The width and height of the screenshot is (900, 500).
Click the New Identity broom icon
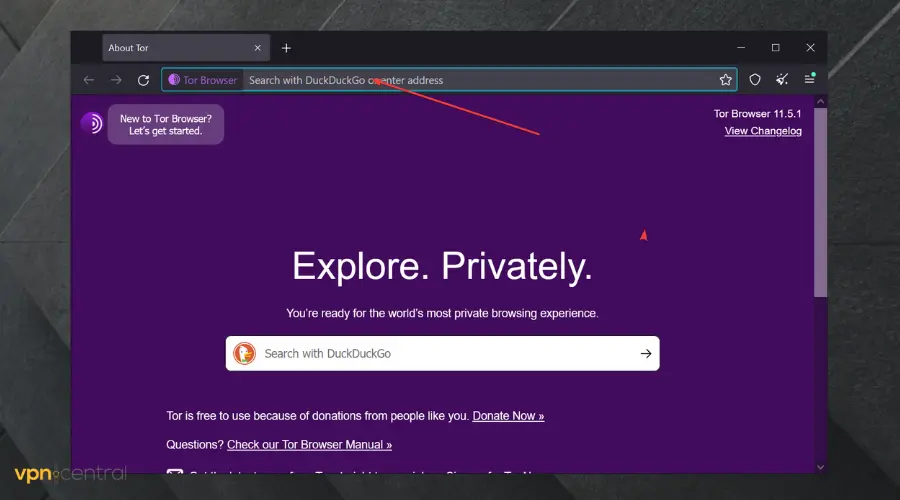[782, 80]
